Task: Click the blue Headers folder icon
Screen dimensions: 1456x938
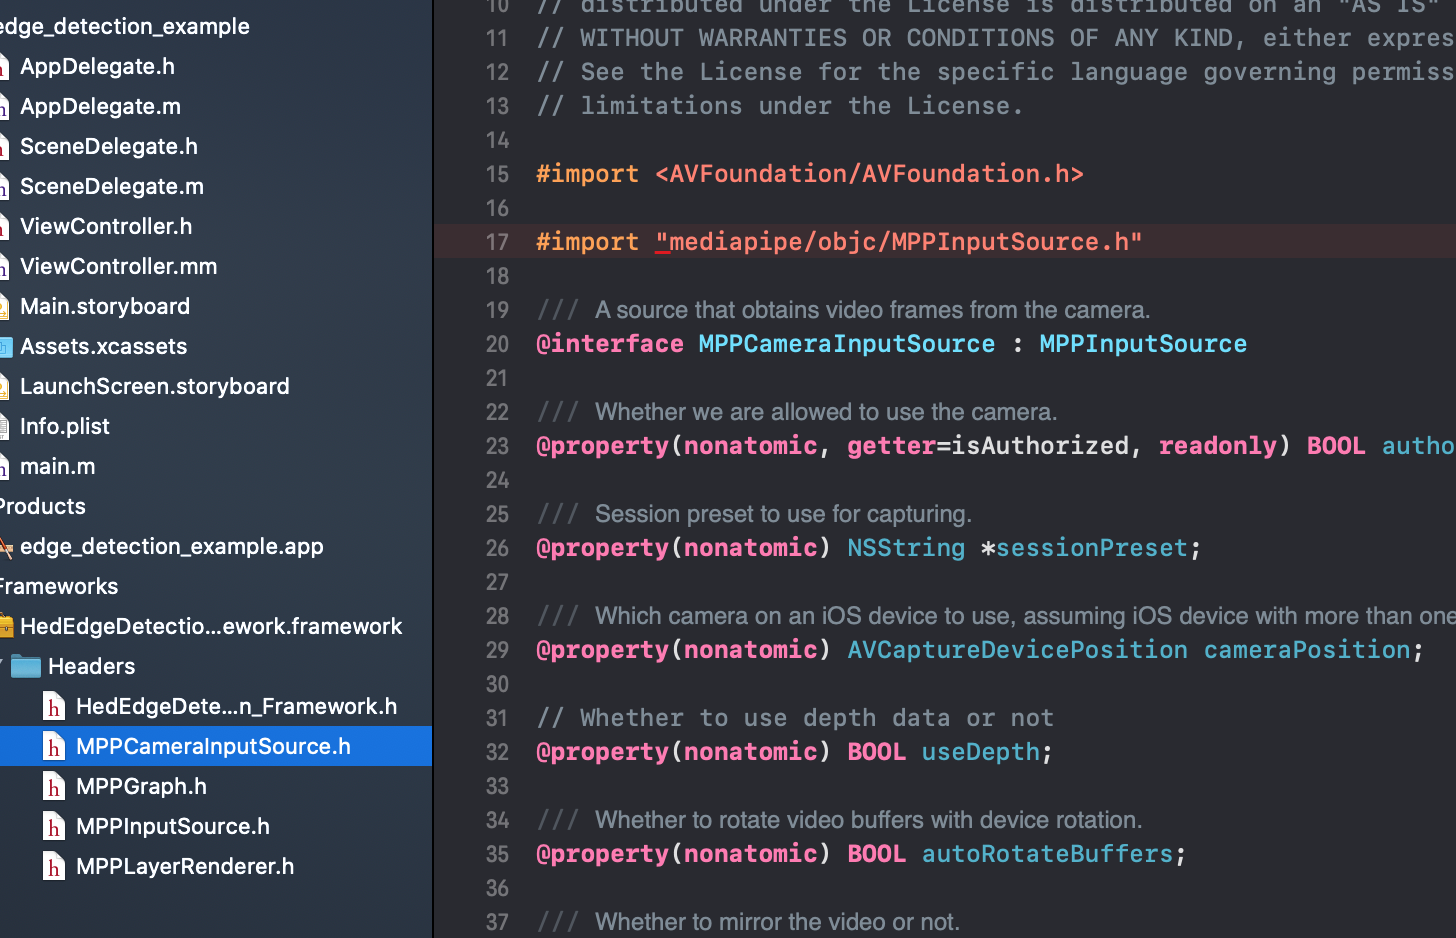Action: point(27,666)
